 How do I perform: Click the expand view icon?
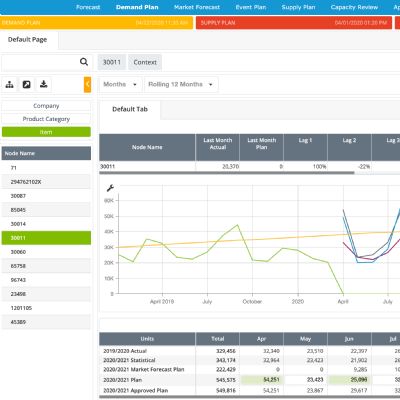(27, 85)
